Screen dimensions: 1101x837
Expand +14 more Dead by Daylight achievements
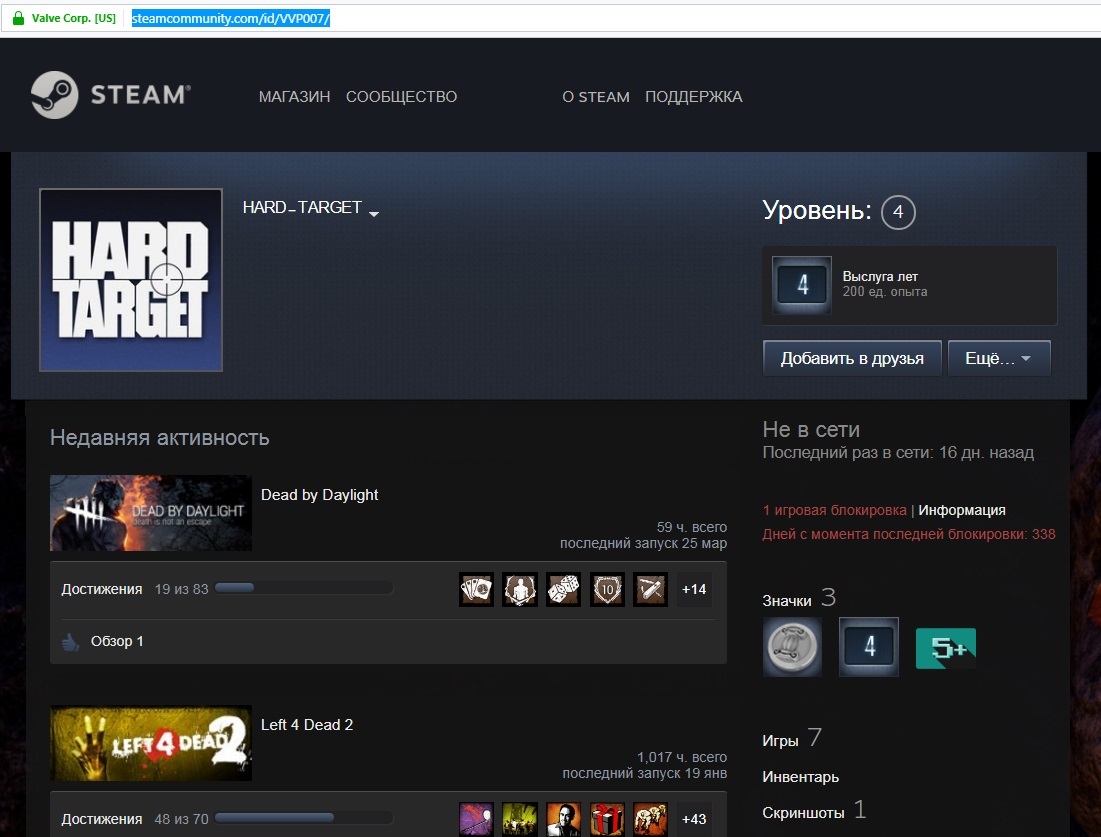(x=694, y=589)
